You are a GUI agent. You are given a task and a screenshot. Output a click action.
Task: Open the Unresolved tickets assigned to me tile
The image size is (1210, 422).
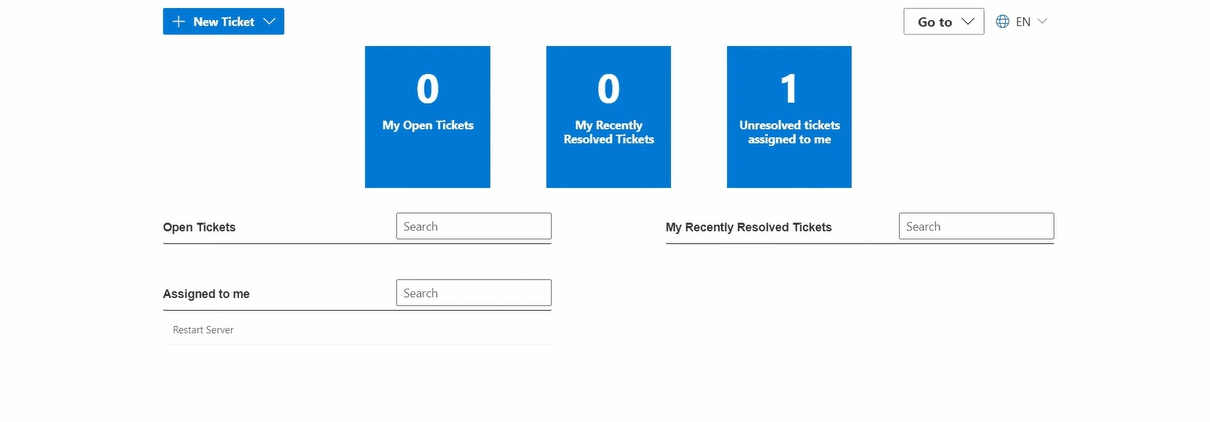click(789, 116)
